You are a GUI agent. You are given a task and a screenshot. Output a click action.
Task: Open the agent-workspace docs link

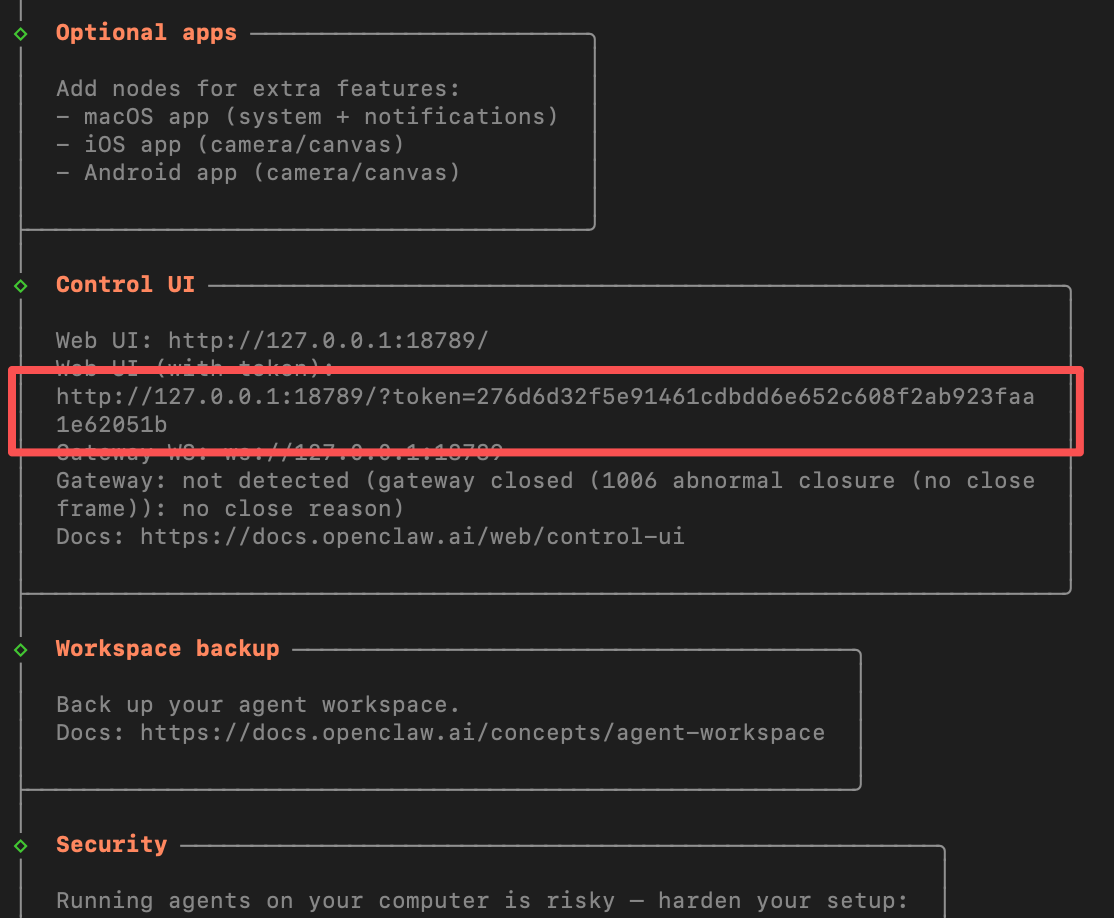[x=482, y=733]
